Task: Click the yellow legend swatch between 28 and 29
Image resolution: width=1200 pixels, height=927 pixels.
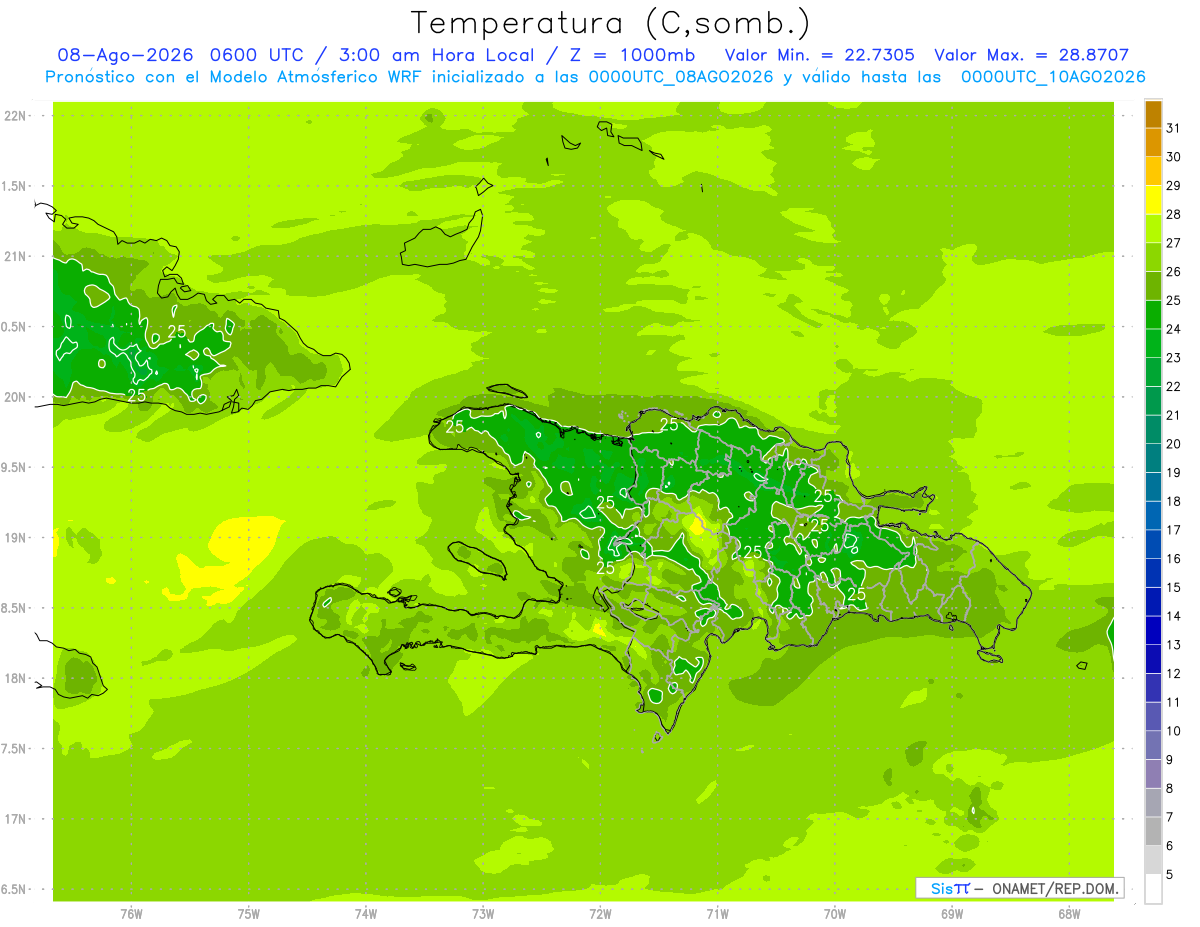Action: pyautogui.click(x=1153, y=200)
